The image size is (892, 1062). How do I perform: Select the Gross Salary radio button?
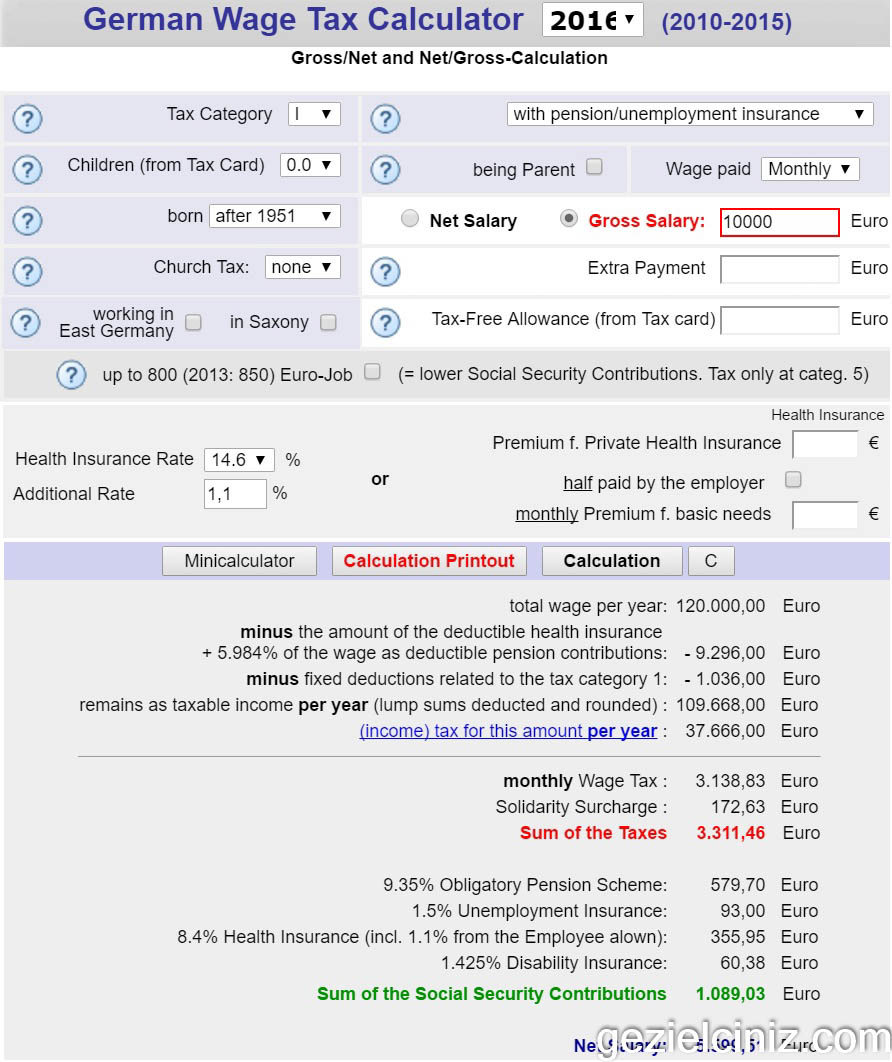(x=569, y=218)
